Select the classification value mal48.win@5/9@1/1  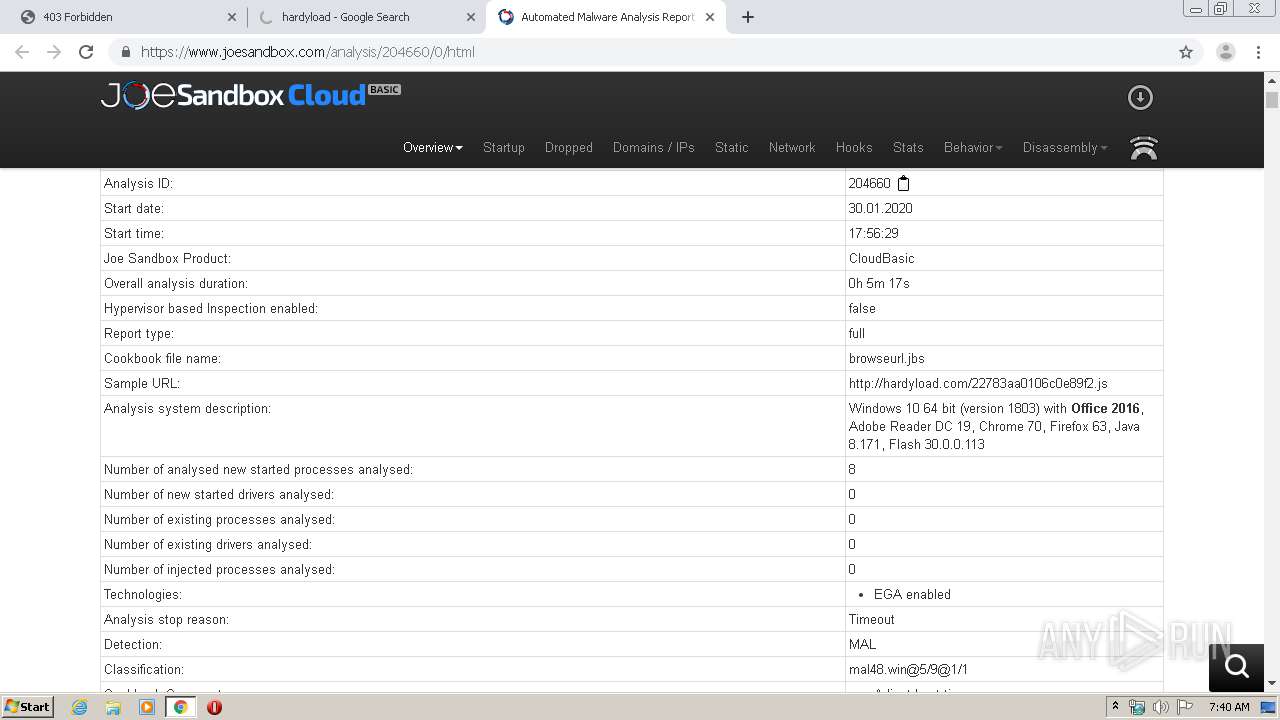[908, 669]
